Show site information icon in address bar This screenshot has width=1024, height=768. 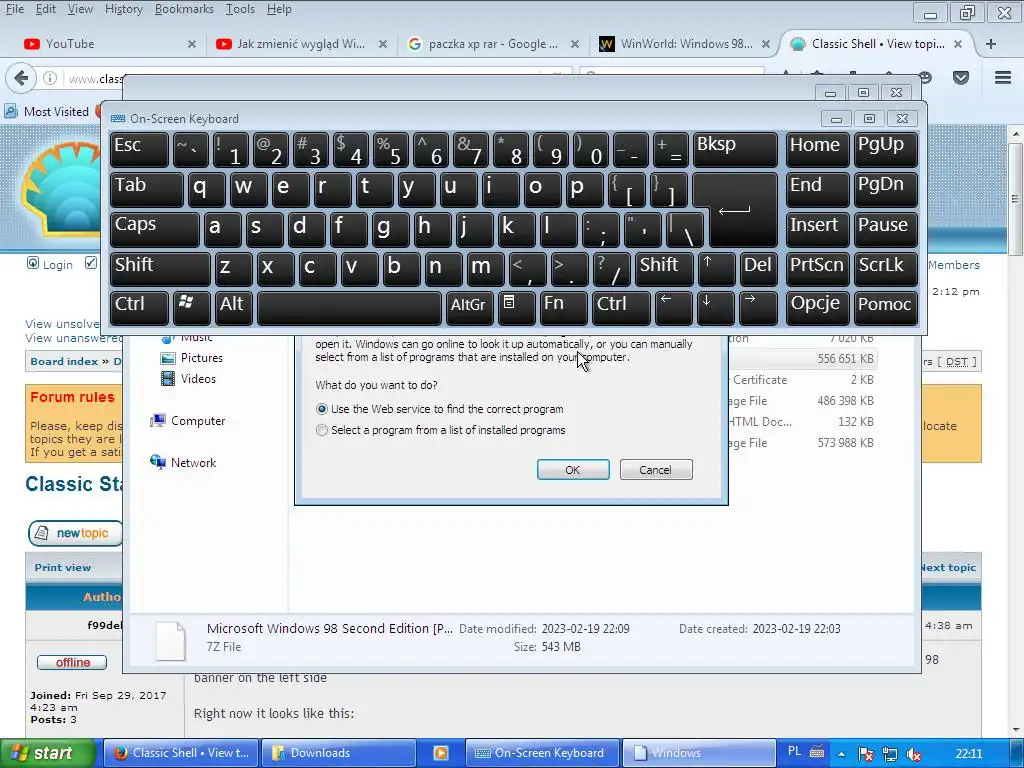pyautogui.click(x=50, y=78)
